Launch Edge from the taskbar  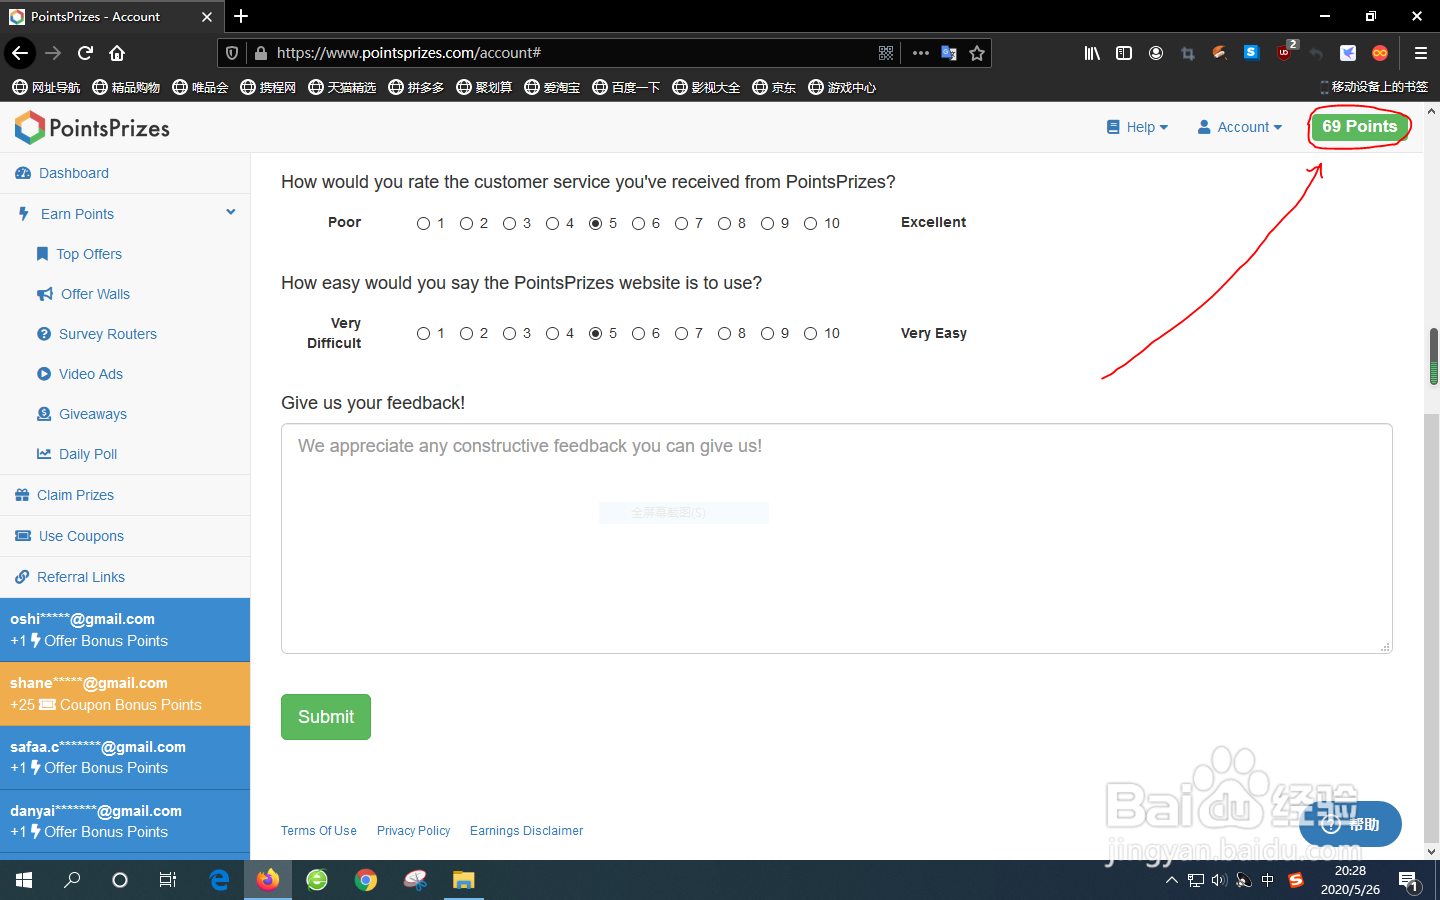pyautogui.click(x=219, y=880)
